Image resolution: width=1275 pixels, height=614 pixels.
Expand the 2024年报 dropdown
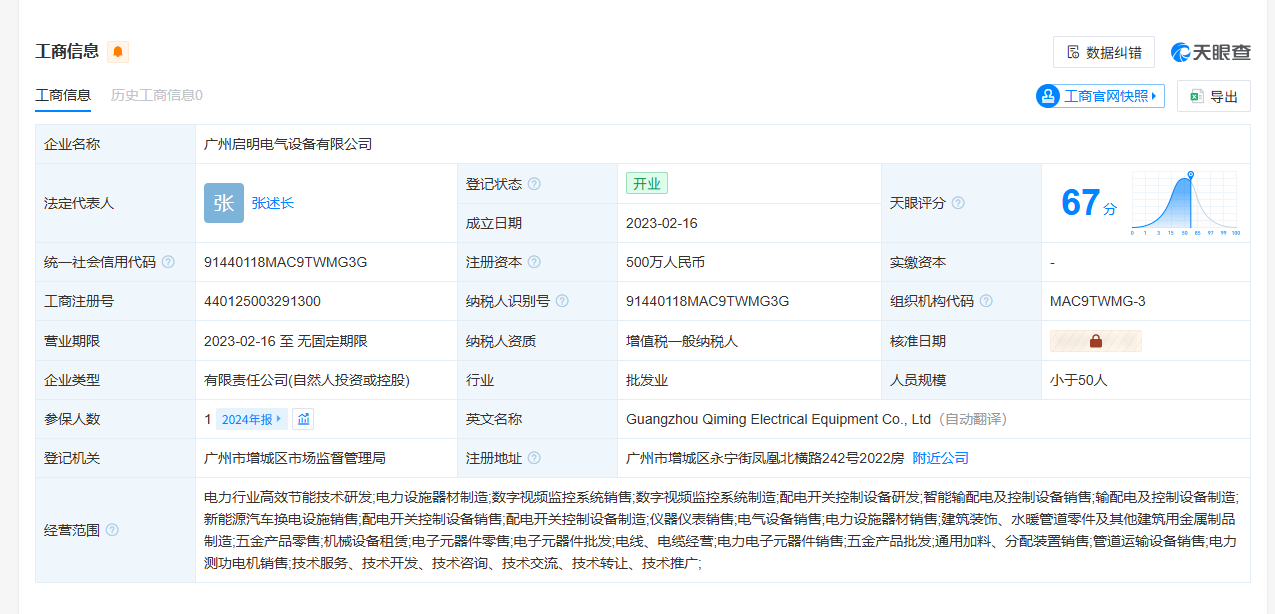point(252,419)
